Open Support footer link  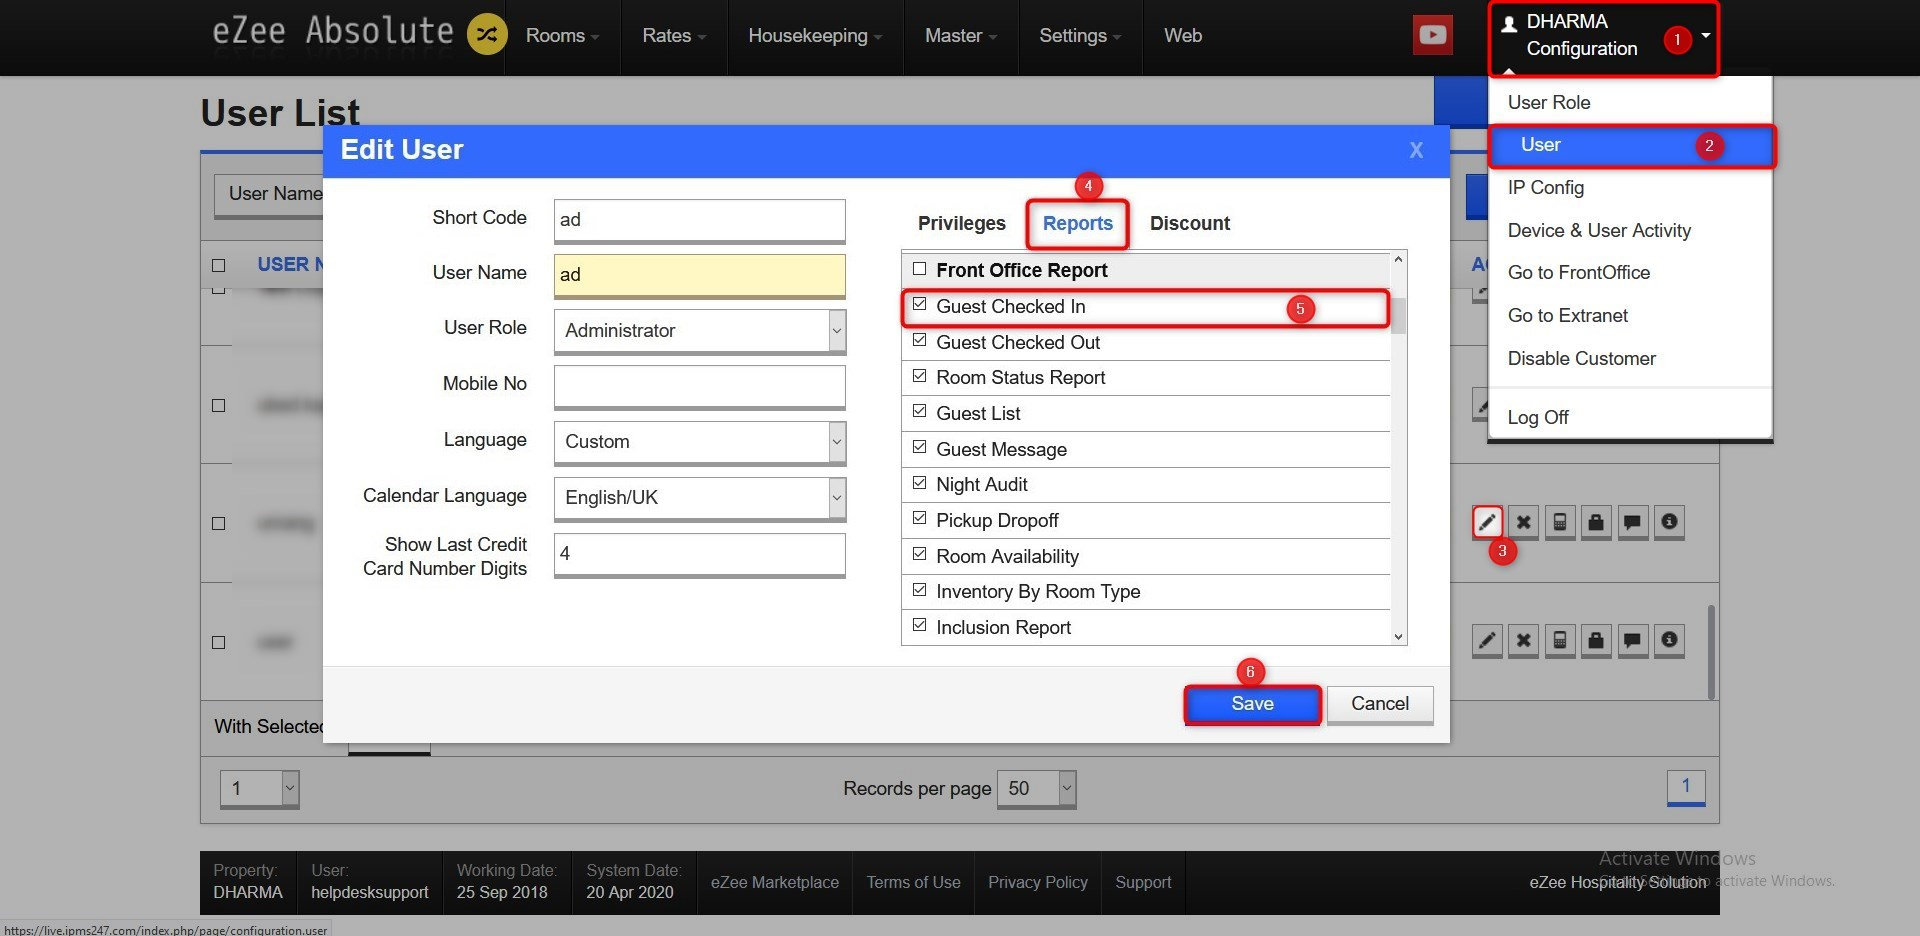[1143, 882]
